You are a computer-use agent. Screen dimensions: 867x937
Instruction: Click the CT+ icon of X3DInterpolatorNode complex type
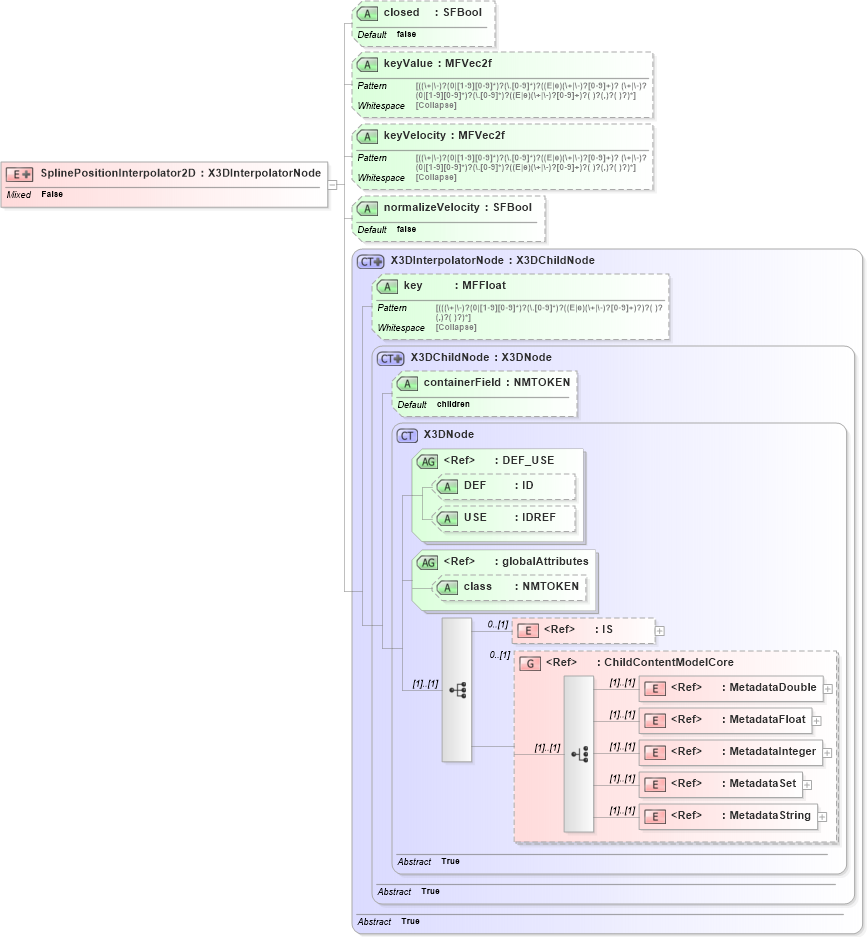(x=370, y=261)
